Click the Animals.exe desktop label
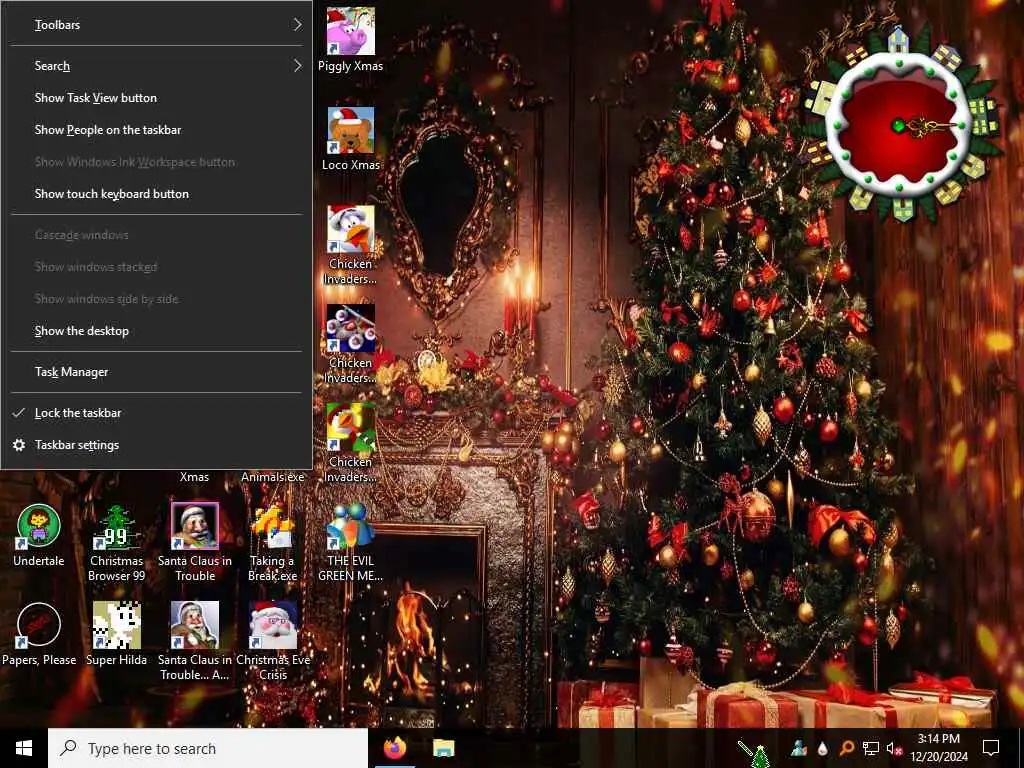The width and height of the screenshot is (1024, 768). tap(273, 477)
